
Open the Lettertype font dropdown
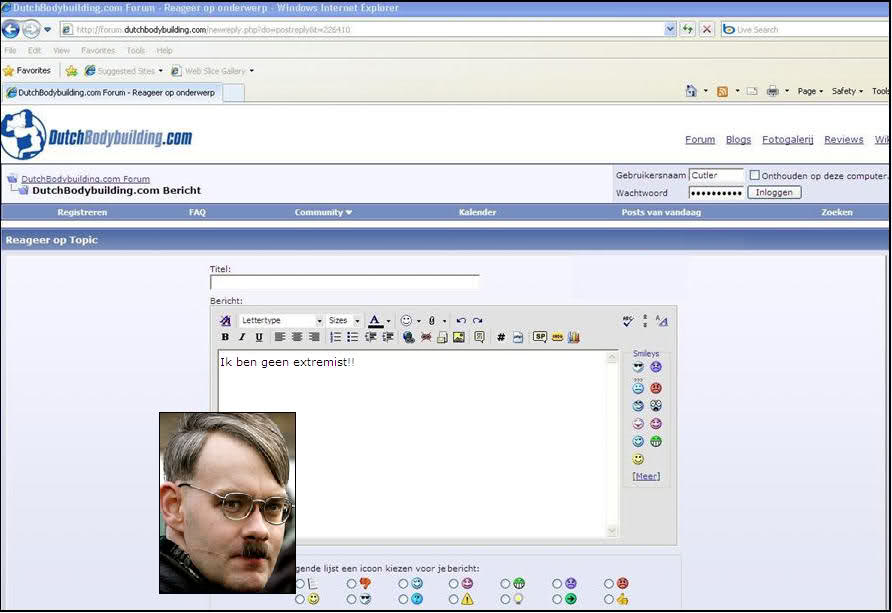(x=282, y=321)
